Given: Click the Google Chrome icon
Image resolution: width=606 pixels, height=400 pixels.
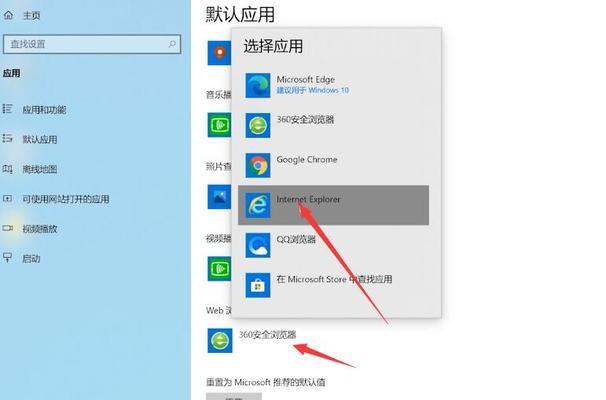Looking at the screenshot, I should 258,165.
